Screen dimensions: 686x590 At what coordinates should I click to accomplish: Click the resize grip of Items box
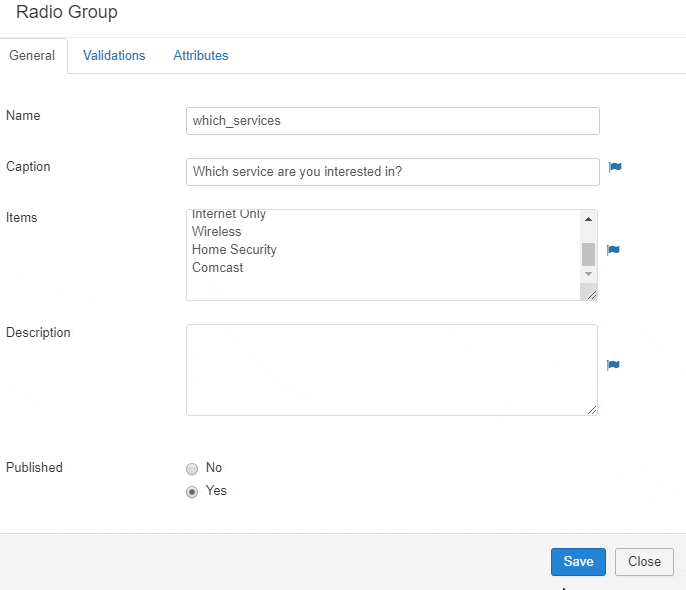(592, 295)
